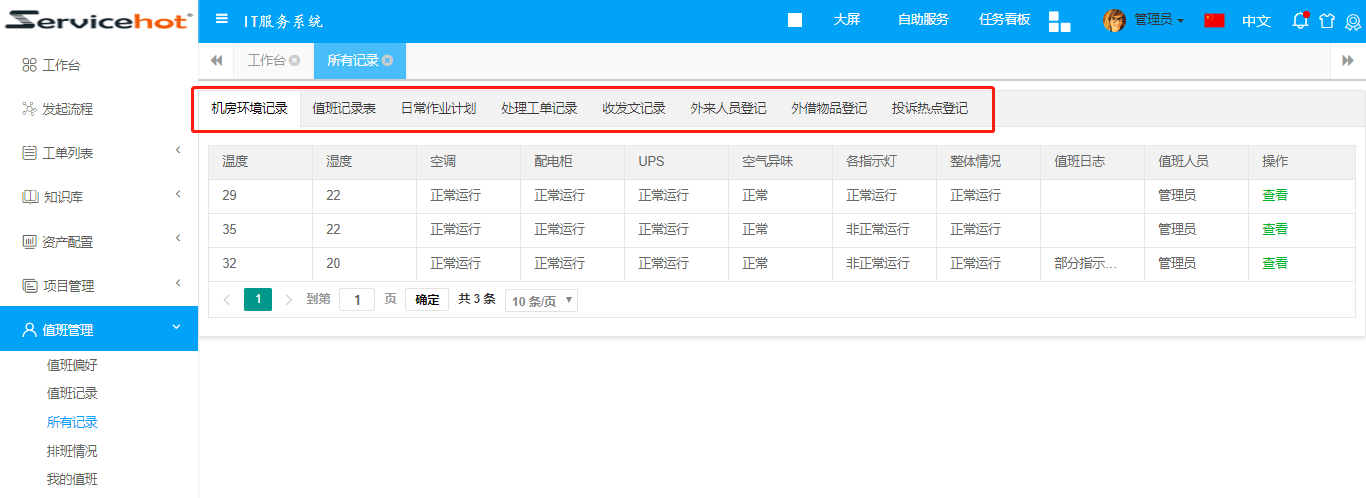The image size is (1366, 498).
Task: Click the award badge icon in header
Action: click(x=1353, y=20)
